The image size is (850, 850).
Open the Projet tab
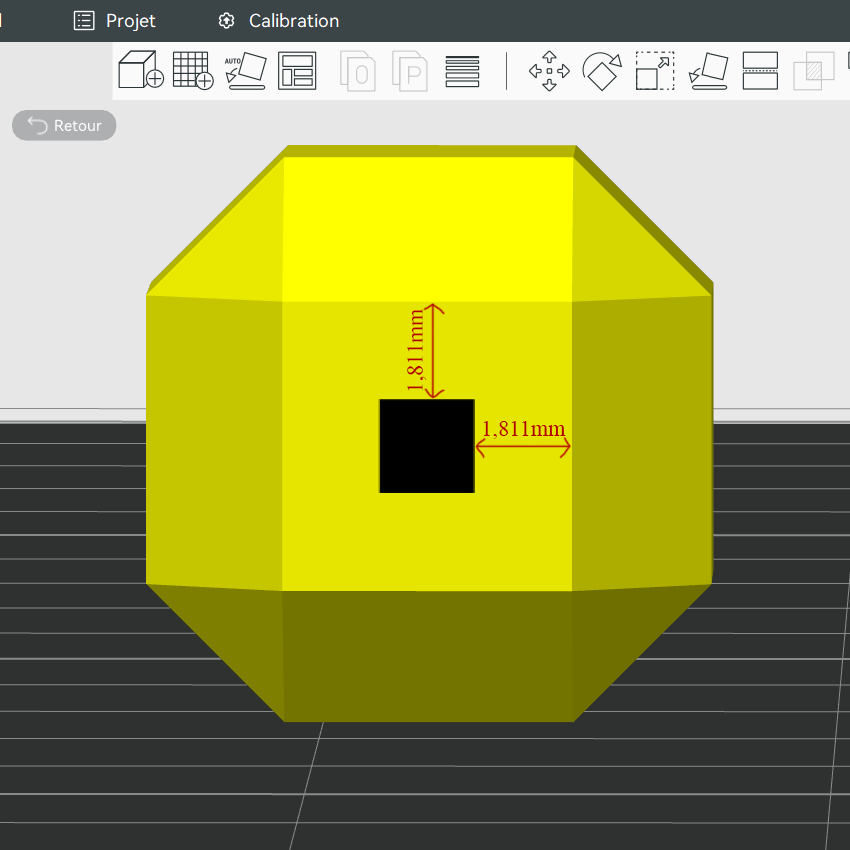(x=115, y=21)
